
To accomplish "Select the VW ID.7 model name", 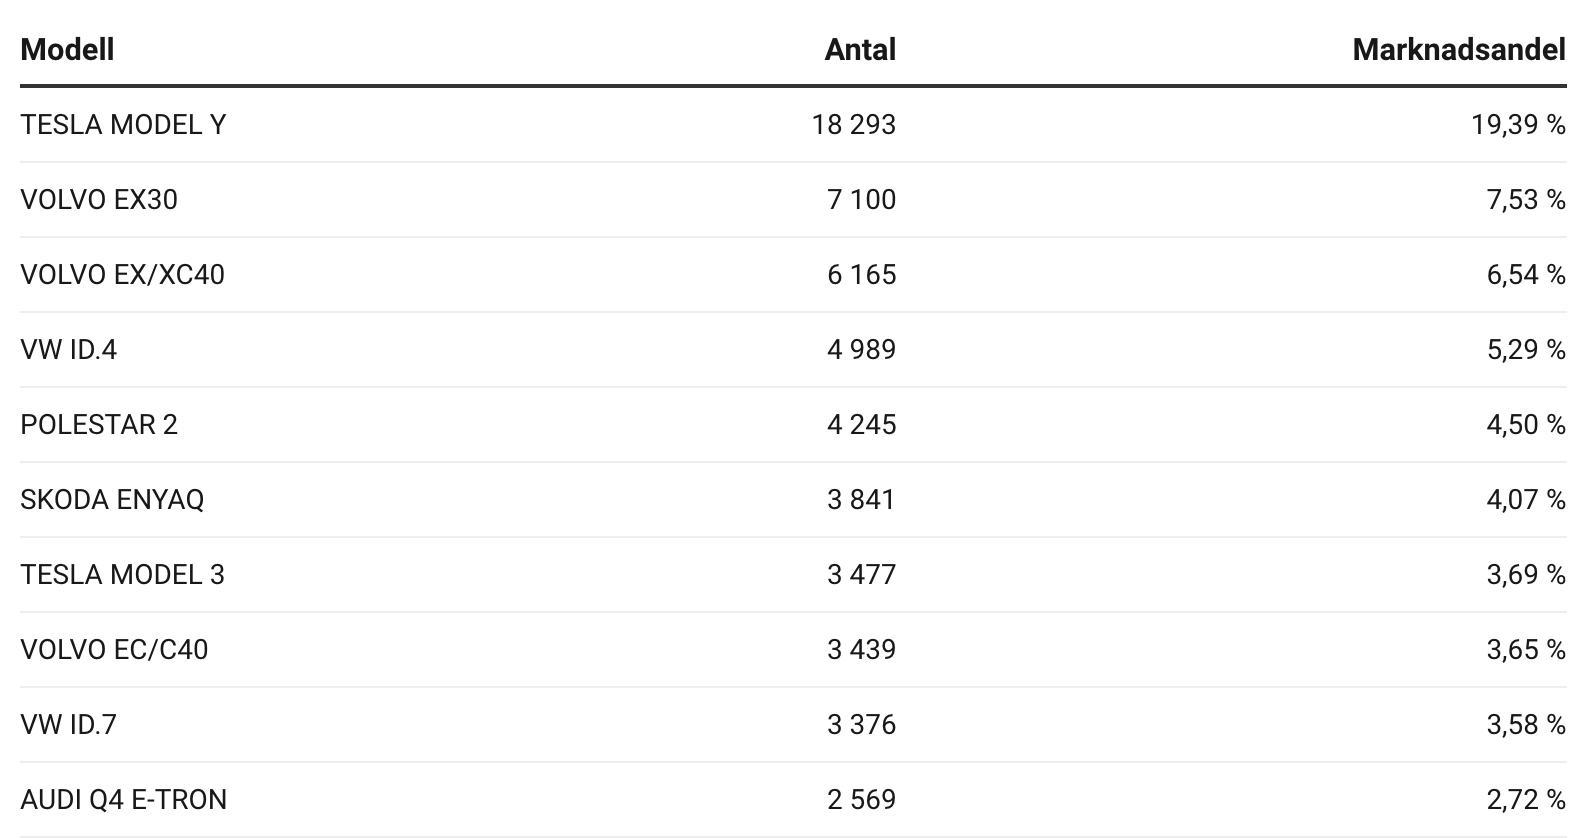I will [x=68, y=725].
